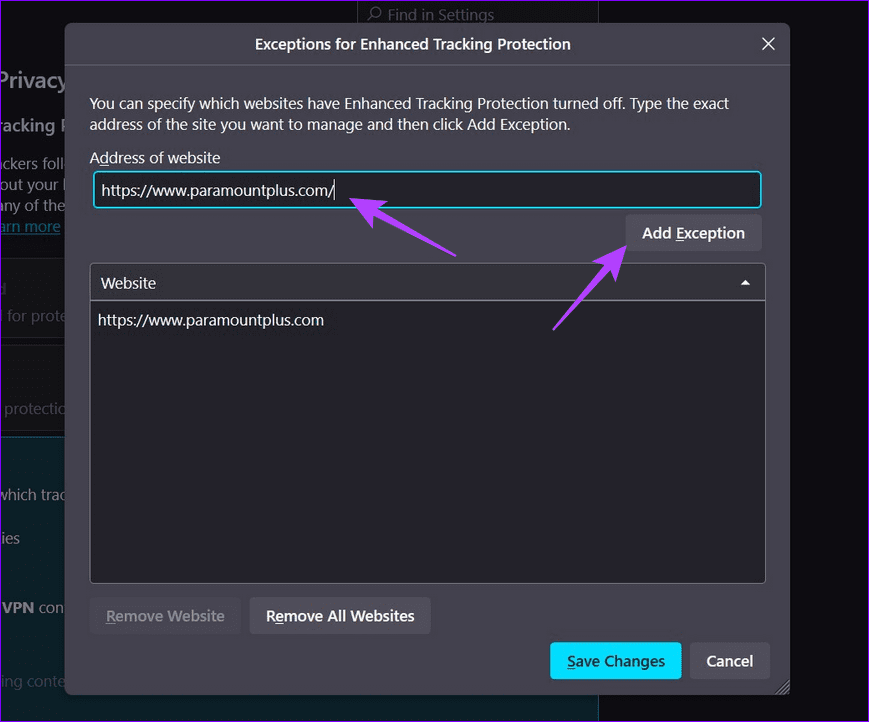Close the Exceptions dialog with the X icon
869x722 pixels.
[768, 44]
